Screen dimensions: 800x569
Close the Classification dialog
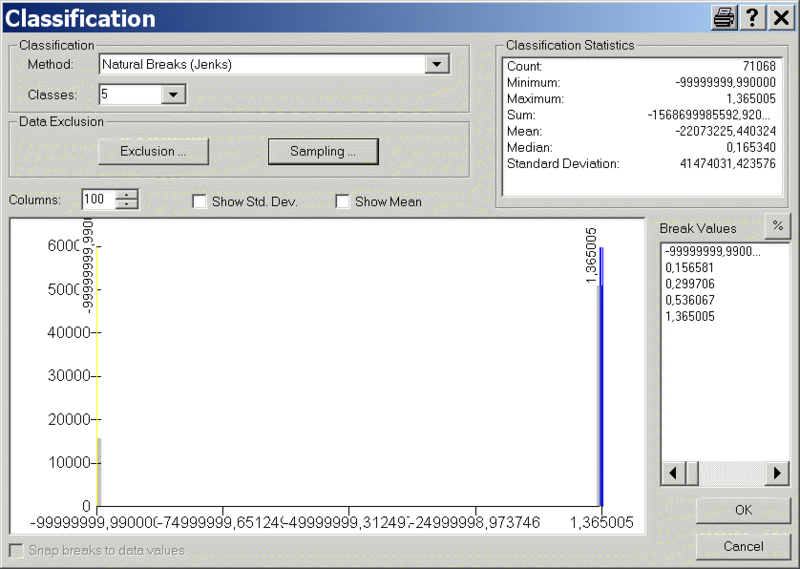tap(781, 18)
